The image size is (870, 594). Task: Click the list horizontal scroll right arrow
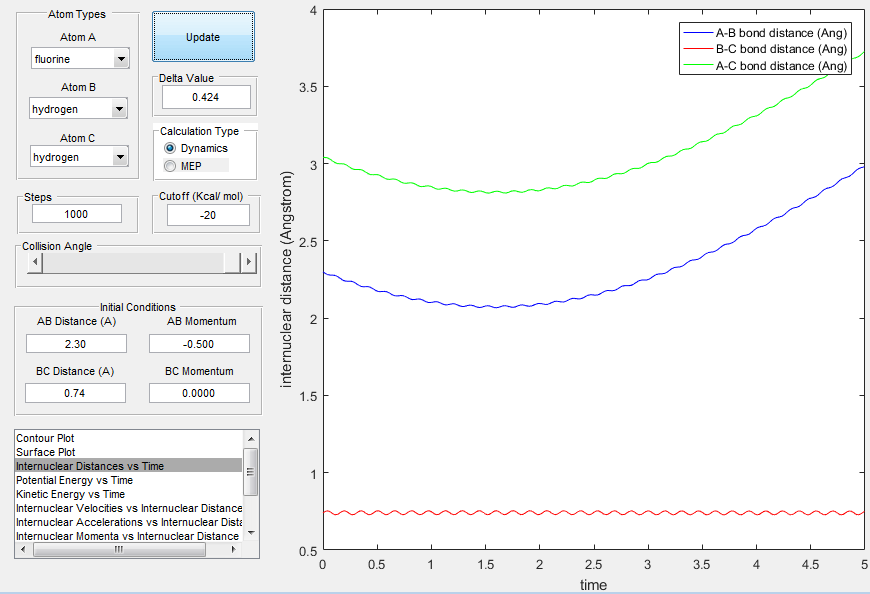click(x=234, y=550)
